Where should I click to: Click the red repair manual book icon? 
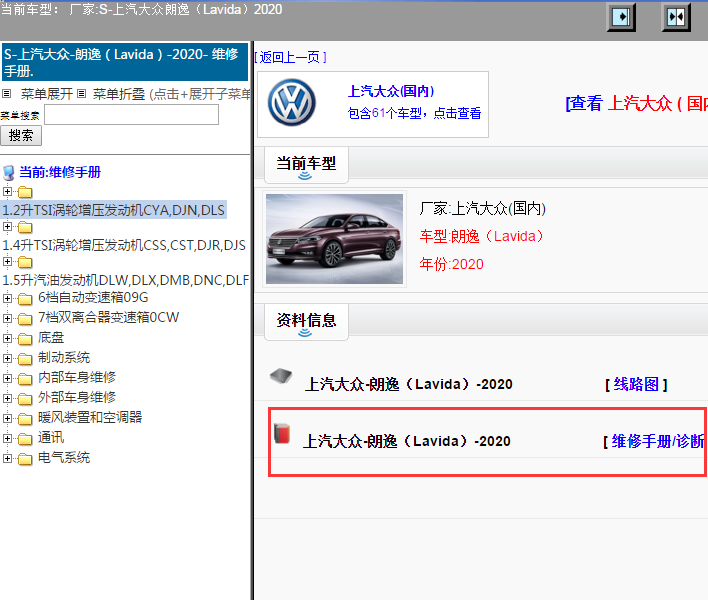click(282, 434)
